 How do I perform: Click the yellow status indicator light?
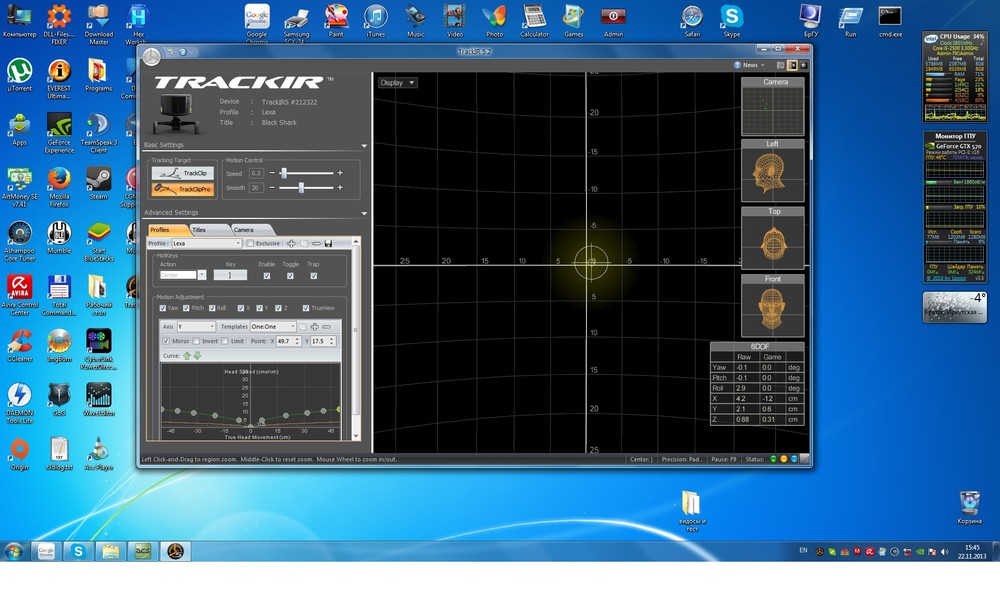pyautogui.click(x=784, y=459)
